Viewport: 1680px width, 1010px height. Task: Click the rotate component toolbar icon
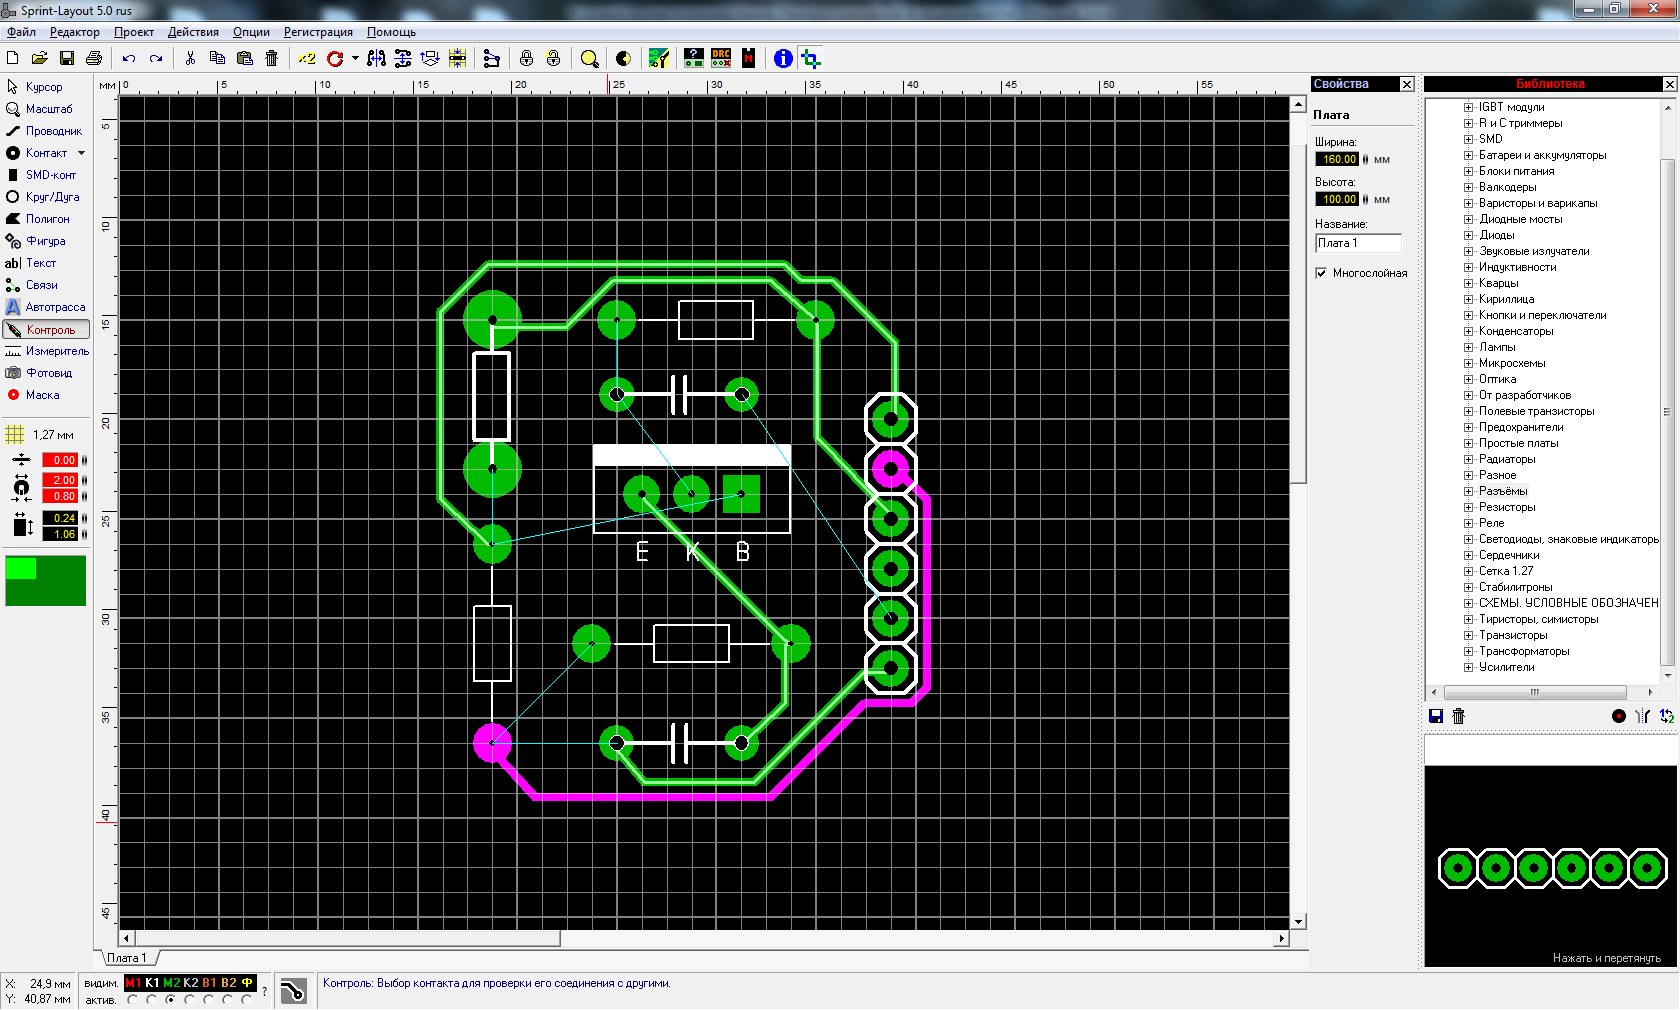[x=335, y=59]
